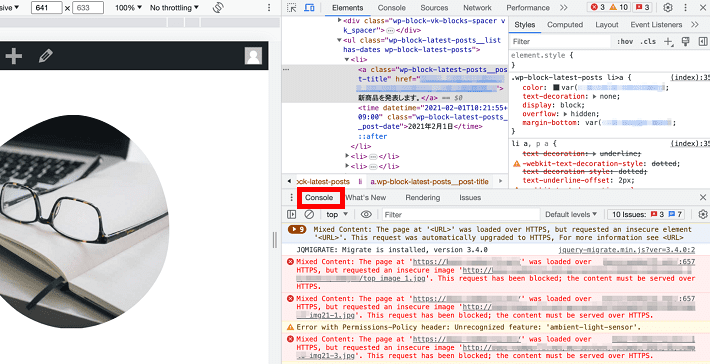Open DevTools settings gear in top bar
710x364 pixels.
(x=668, y=8)
